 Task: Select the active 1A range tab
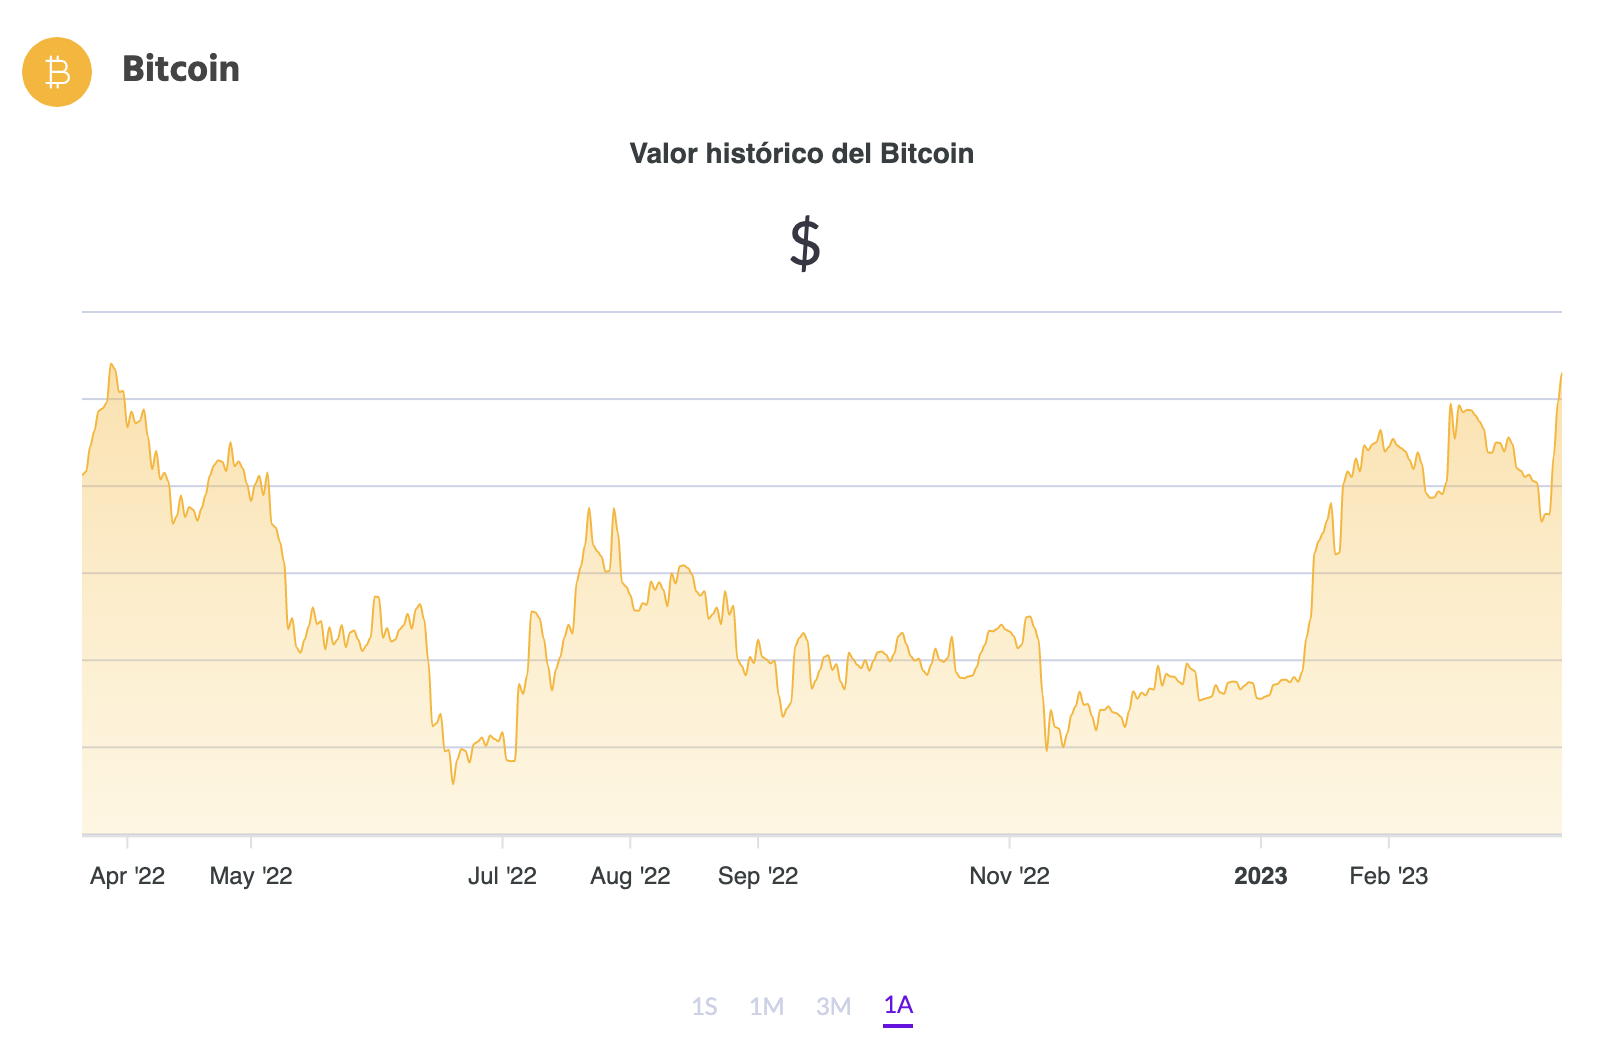(898, 1005)
